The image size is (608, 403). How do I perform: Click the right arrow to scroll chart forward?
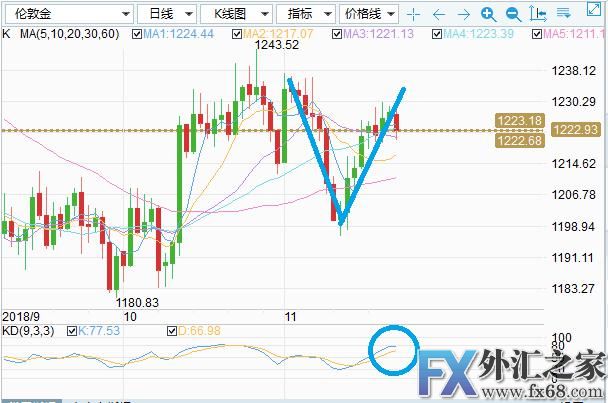(462, 14)
